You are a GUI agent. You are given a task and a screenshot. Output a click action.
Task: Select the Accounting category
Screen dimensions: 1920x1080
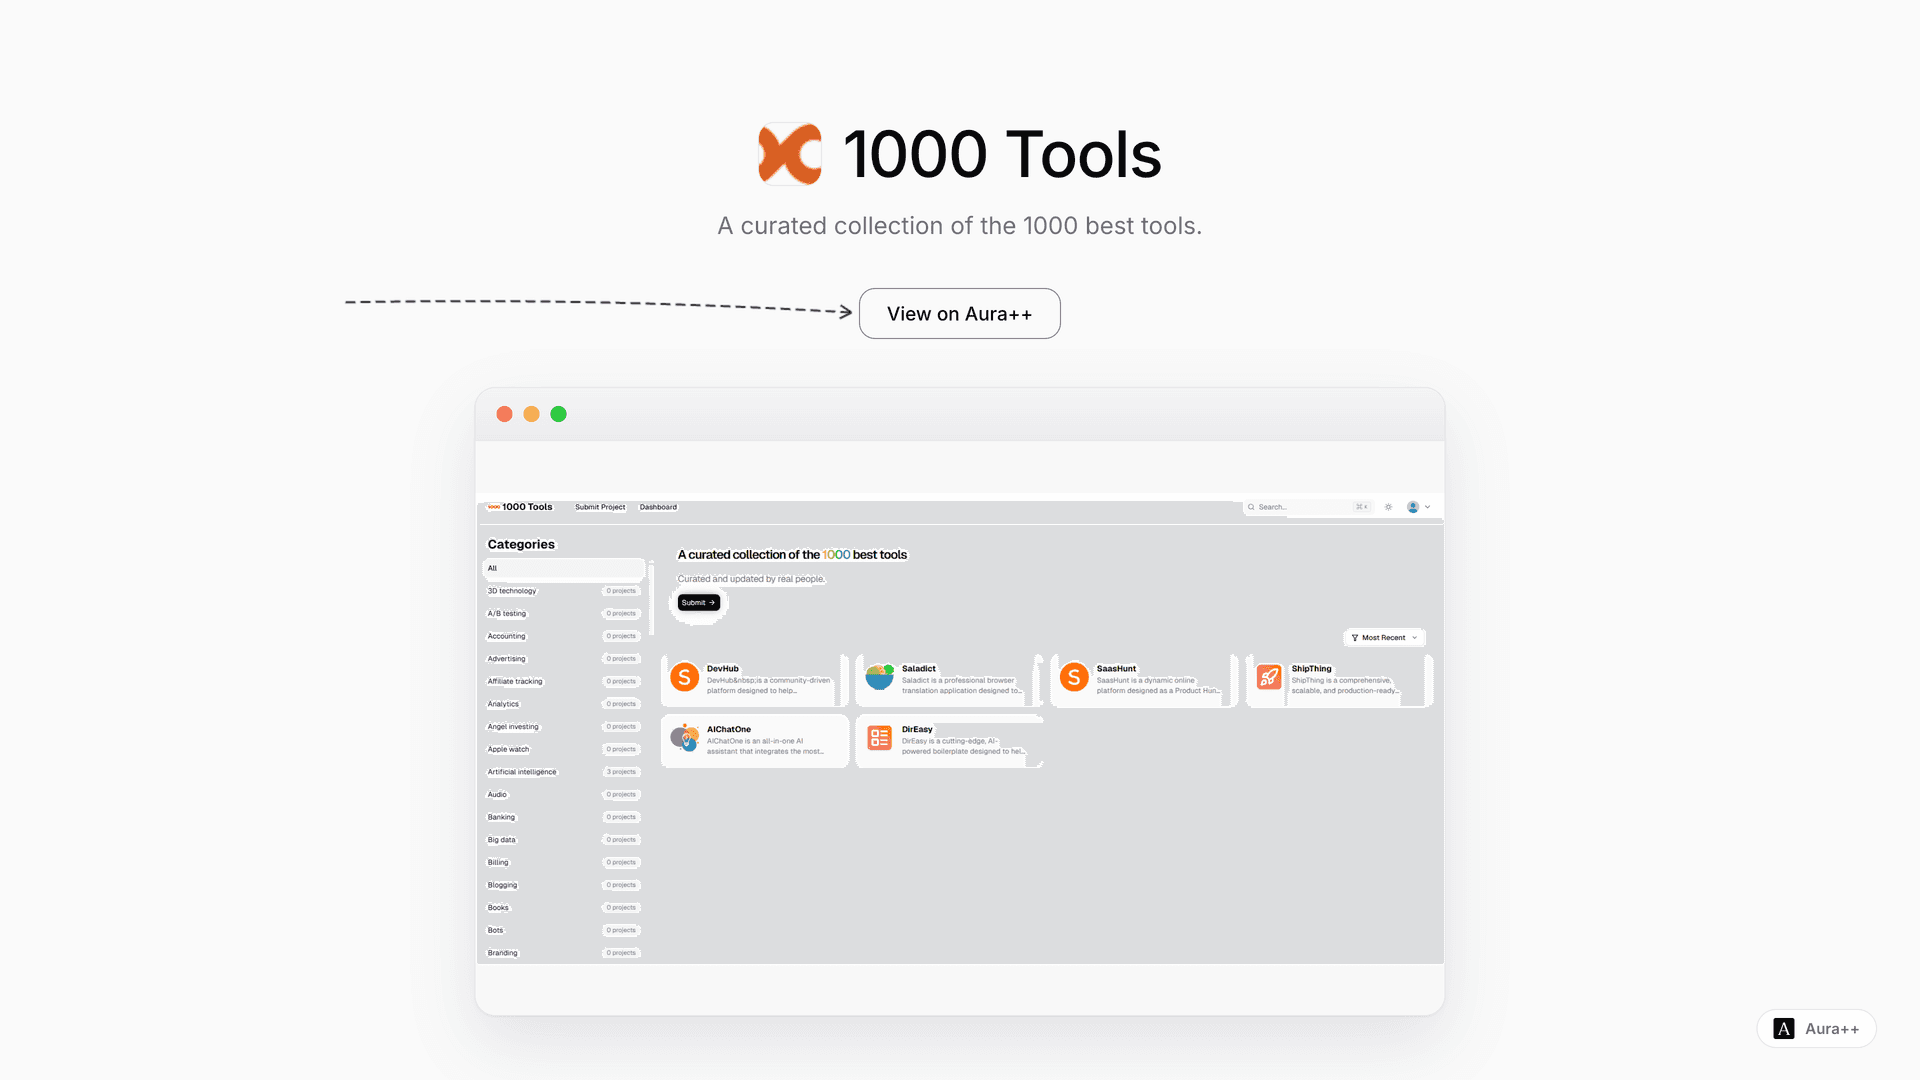pos(507,636)
